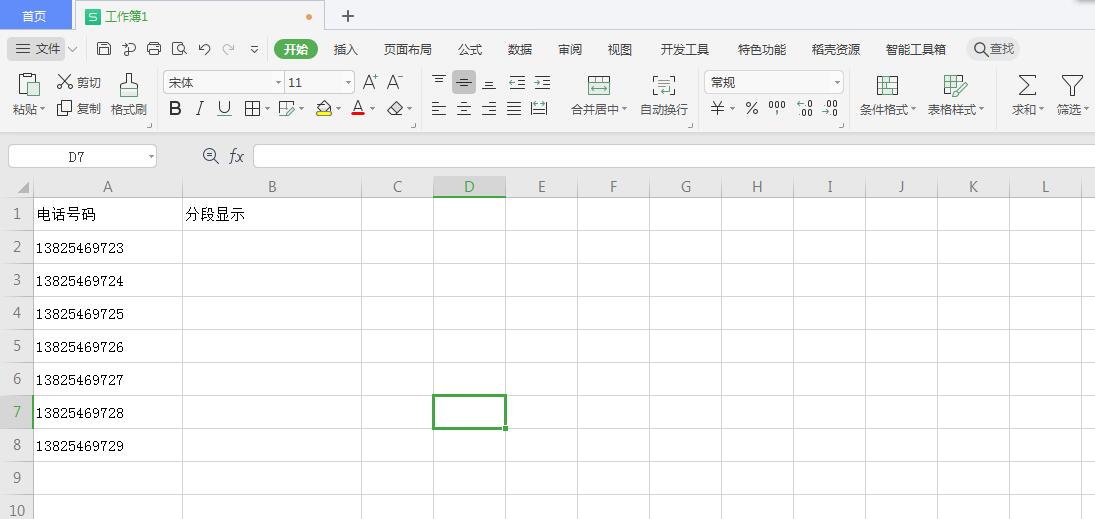This screenshot has width=1095, height=519.
Task: Toggle Bold formatting
Action: [175, 108]
